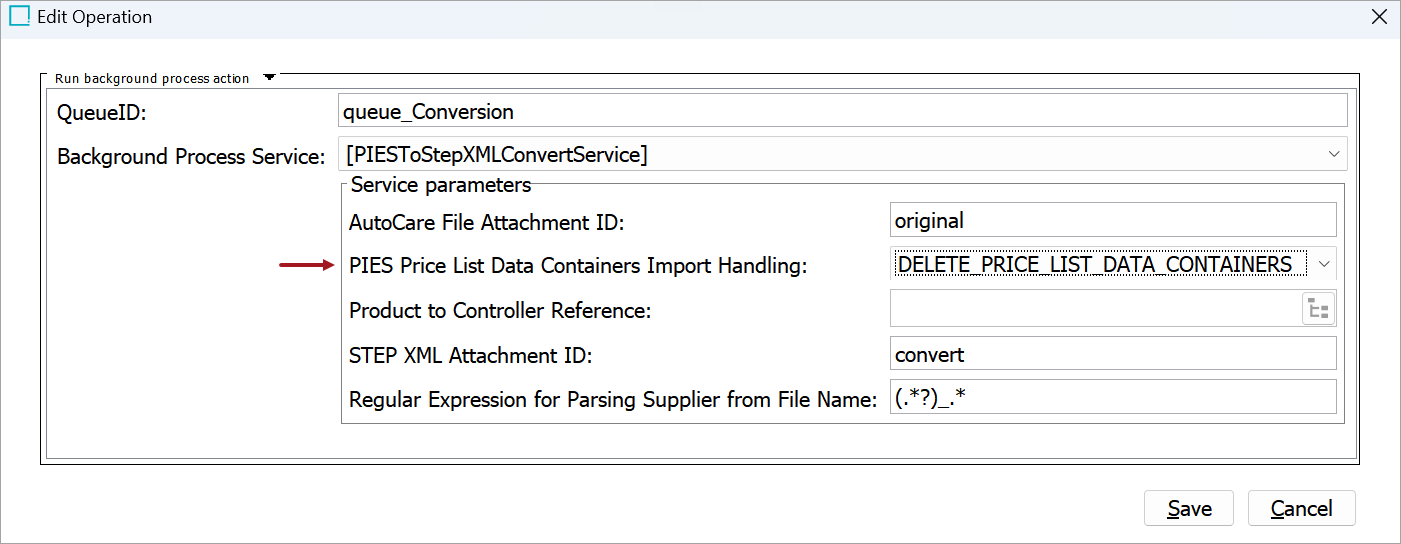Open the PIES Import Handling dropdown arrow
Viewport: 1401px width, 544px height.
(x=1323, y=264)
